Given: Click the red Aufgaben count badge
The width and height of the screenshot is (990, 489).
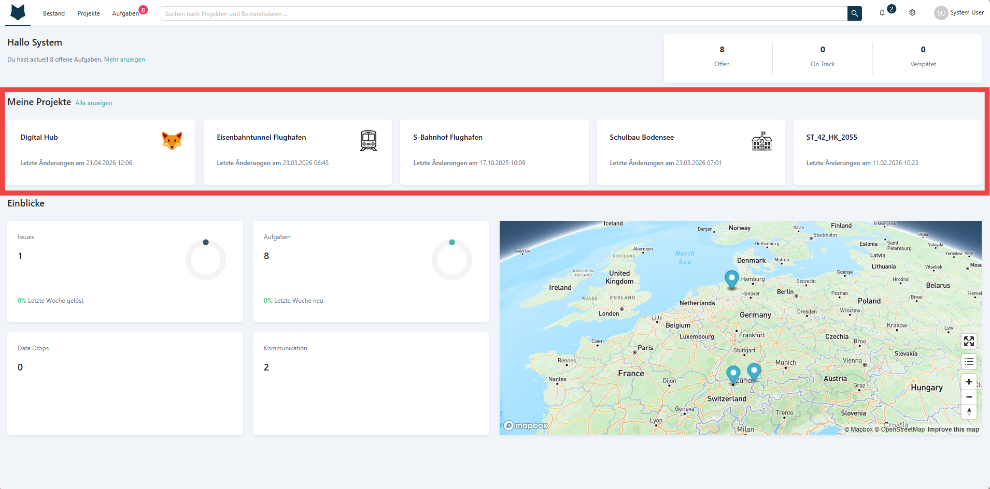Looking at the screenshot, I should coord(143,9).
